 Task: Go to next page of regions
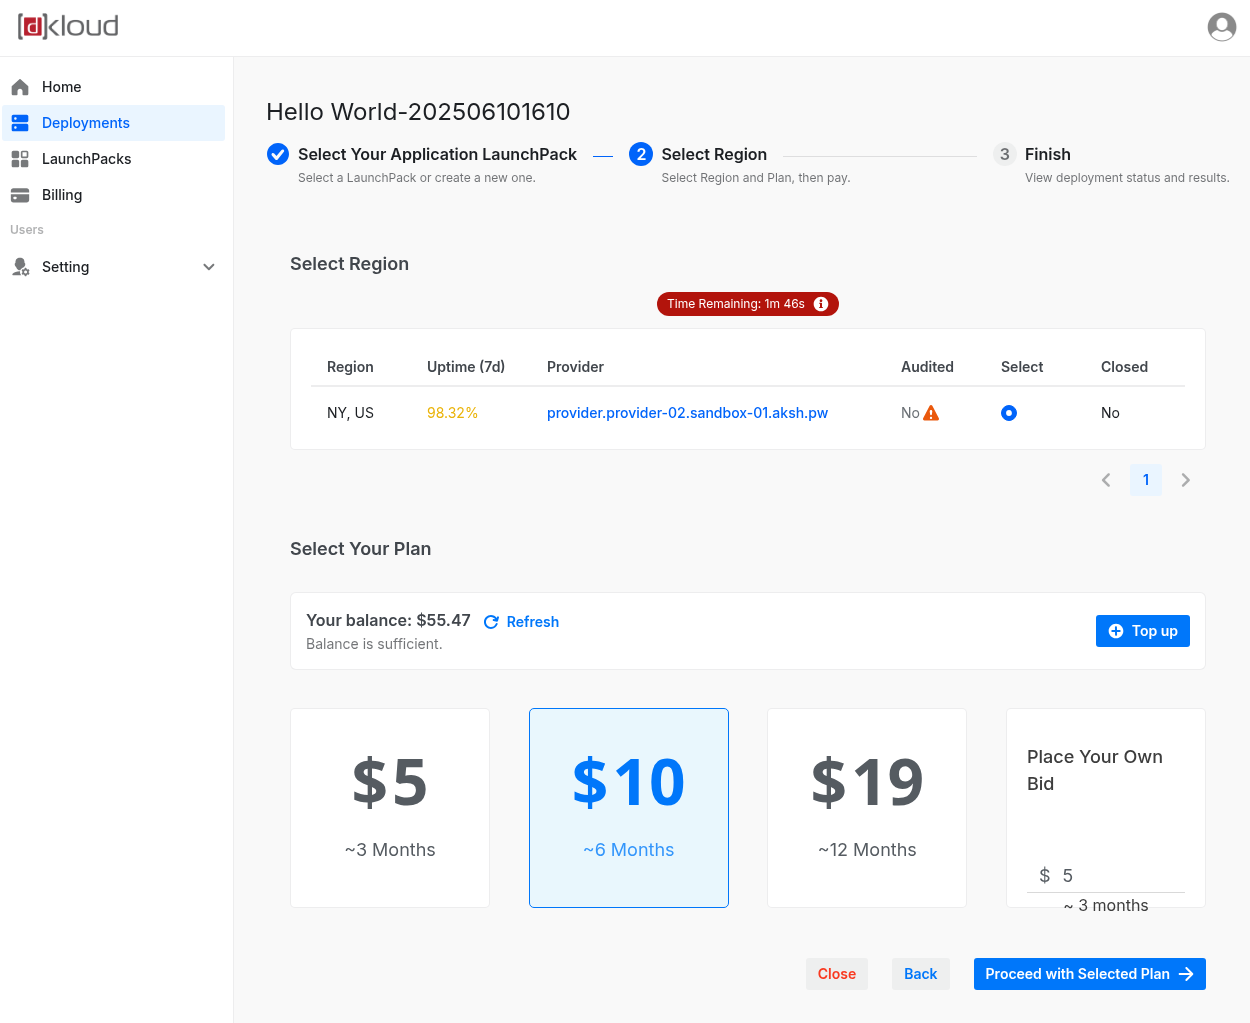(1185, 480)
